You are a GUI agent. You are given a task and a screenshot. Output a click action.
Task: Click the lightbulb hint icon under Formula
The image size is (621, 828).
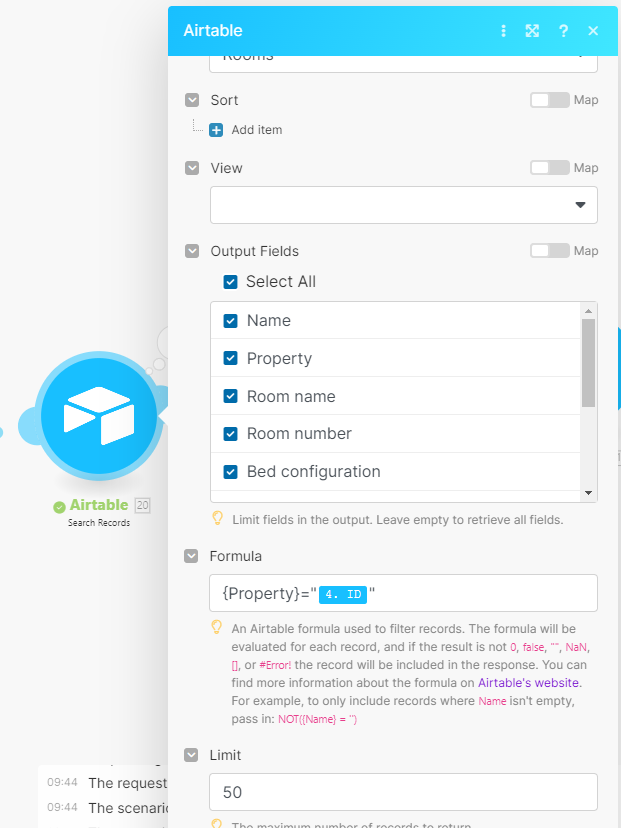coord(217,627)
